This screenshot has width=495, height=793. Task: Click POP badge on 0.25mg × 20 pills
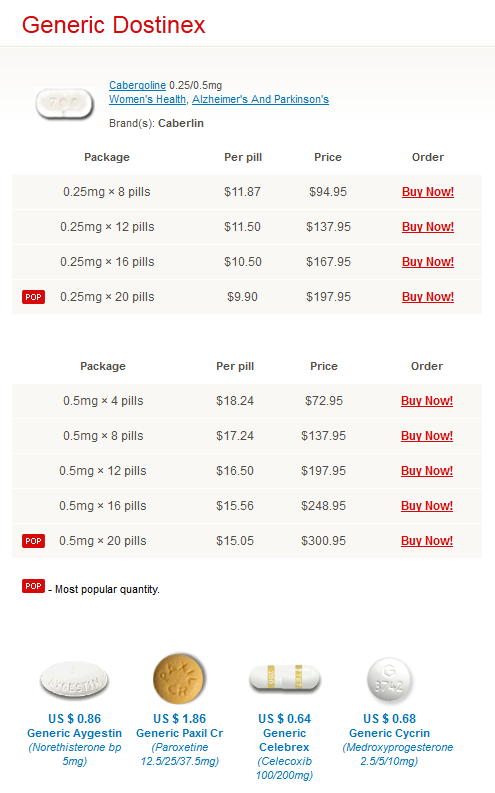tap(33, 297)
